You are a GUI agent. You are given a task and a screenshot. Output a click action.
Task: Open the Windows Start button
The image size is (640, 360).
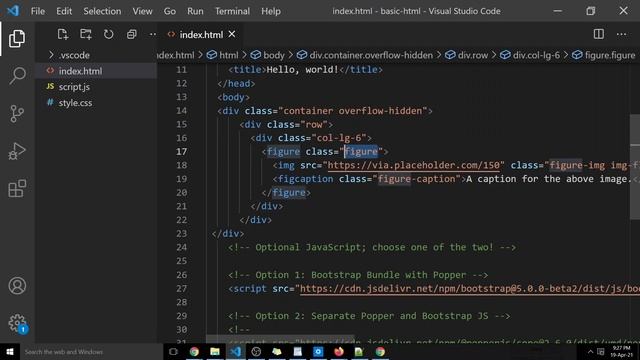pos(10,351)
